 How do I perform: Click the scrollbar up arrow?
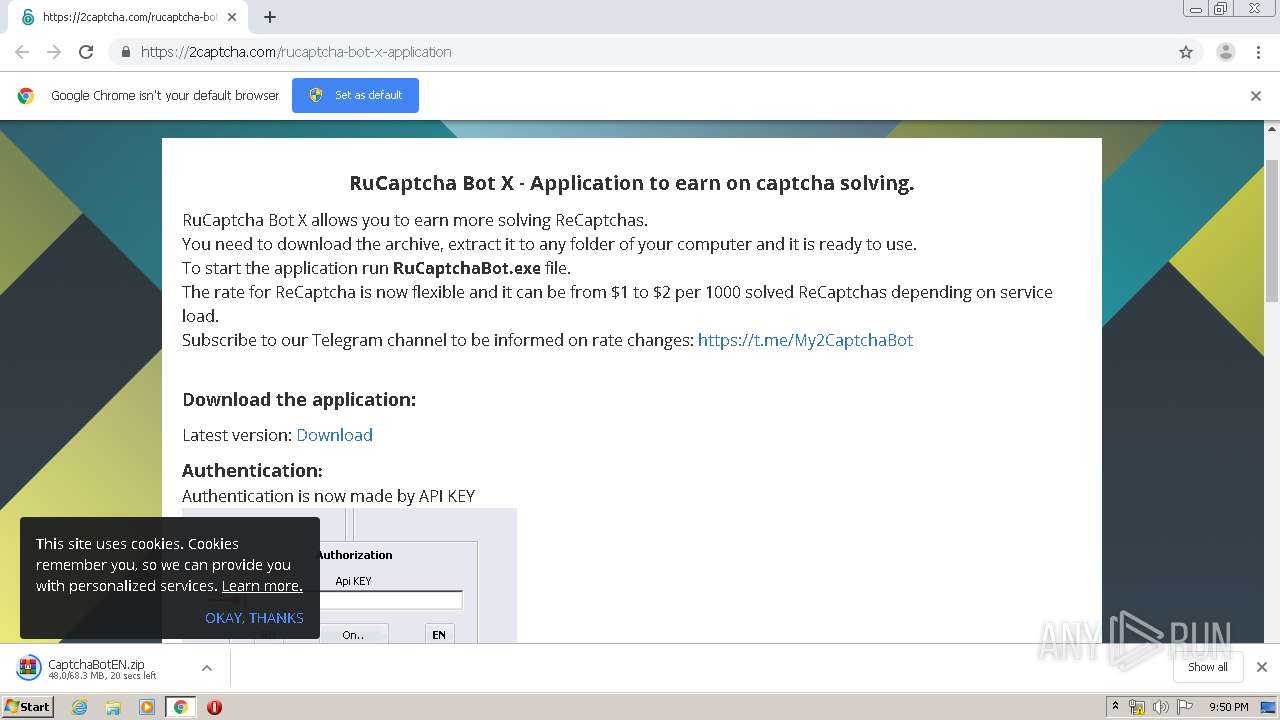coord(1272,129)
